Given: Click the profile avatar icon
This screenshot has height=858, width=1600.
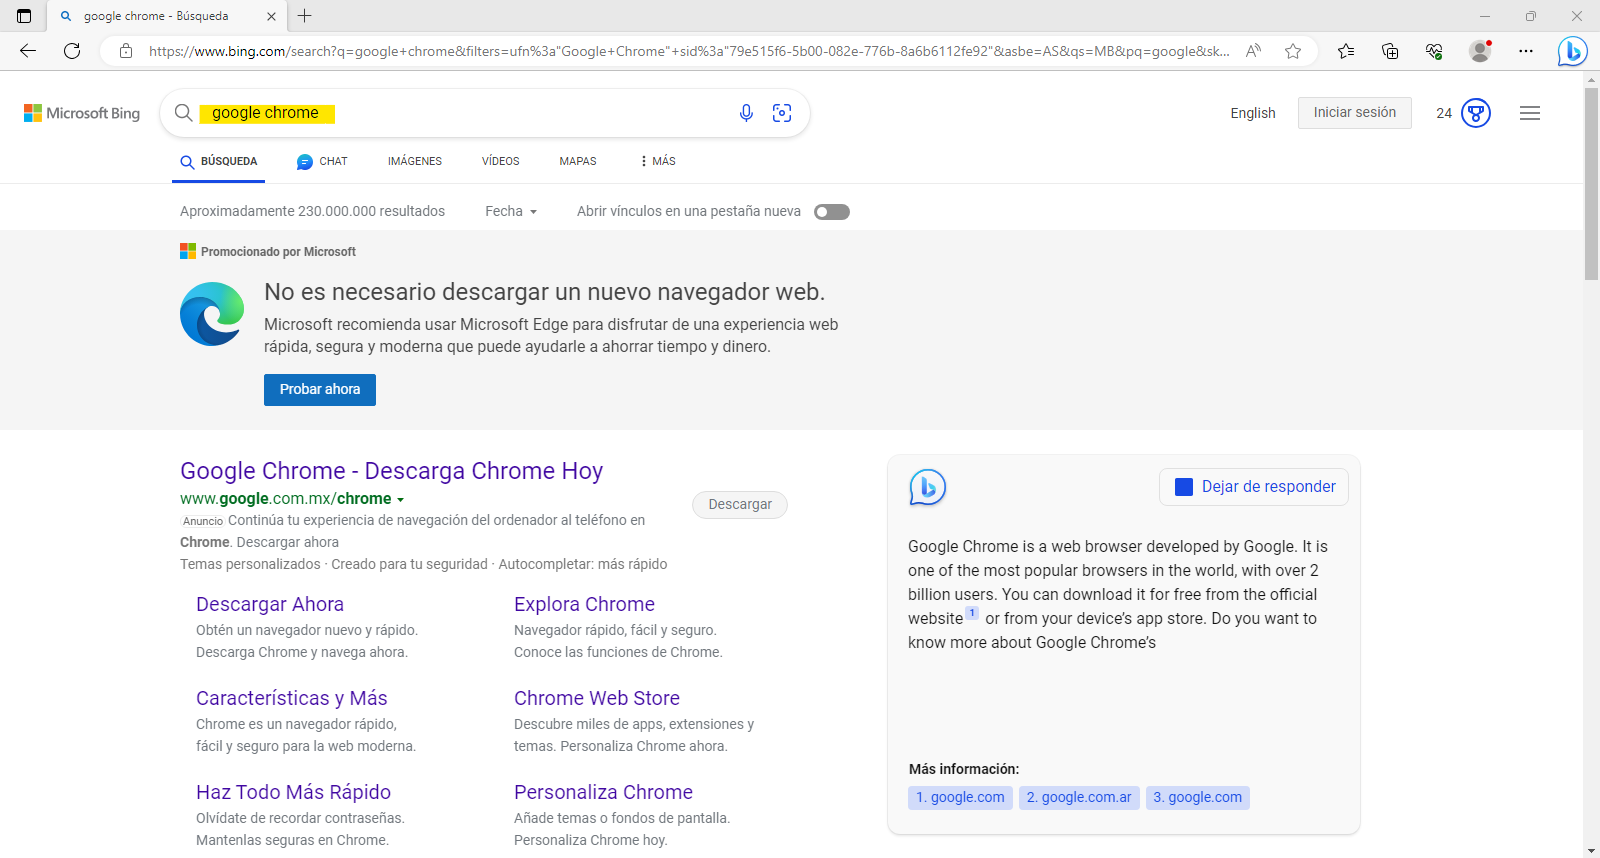Looking at the screenshot, I should tap(1480, 51).
